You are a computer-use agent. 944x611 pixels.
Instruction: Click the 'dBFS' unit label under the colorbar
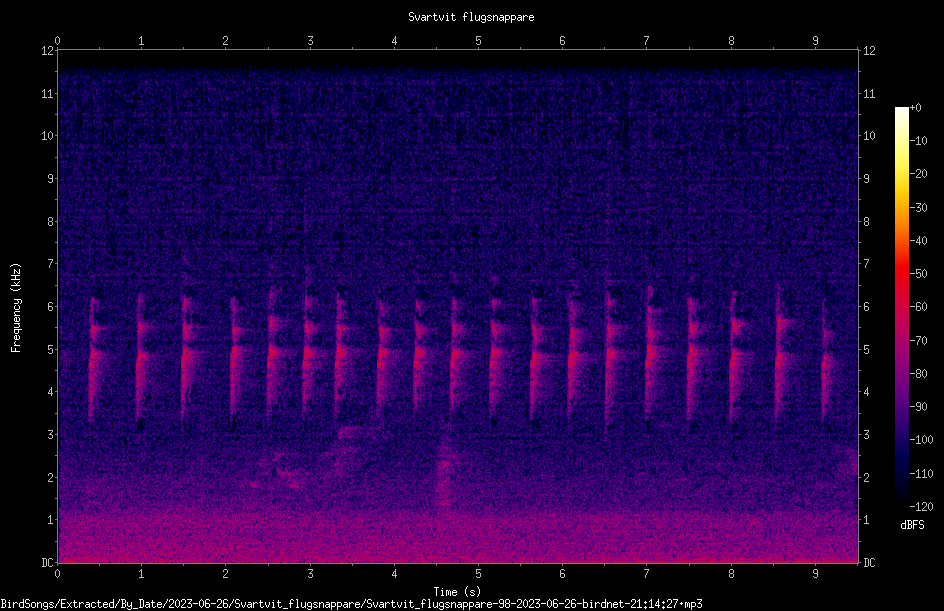coord(912,525)
